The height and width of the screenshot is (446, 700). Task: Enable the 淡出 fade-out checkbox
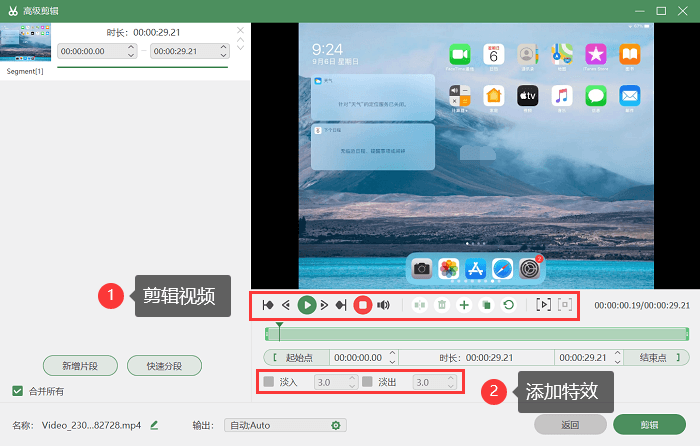click(367, 382)
